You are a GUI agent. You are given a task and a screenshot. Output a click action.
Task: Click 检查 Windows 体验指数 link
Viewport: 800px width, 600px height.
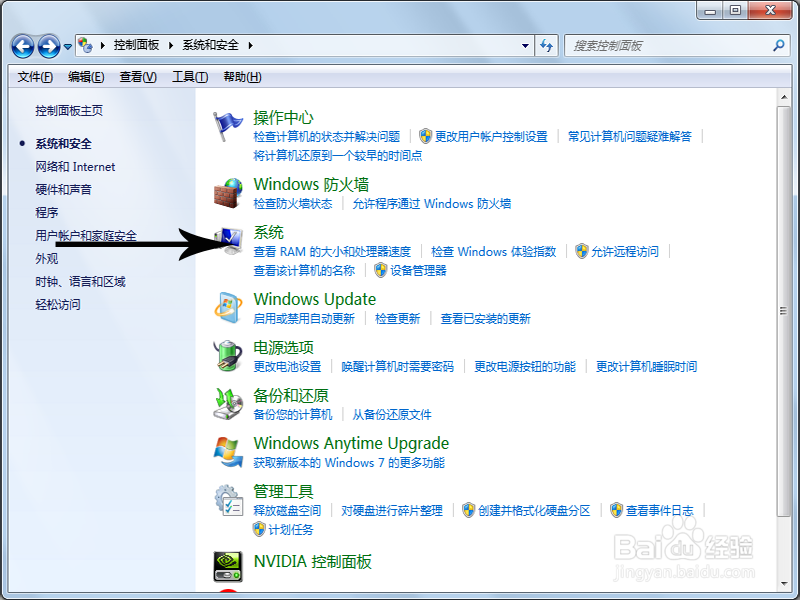pyautogui.click(x=493, y=252)
